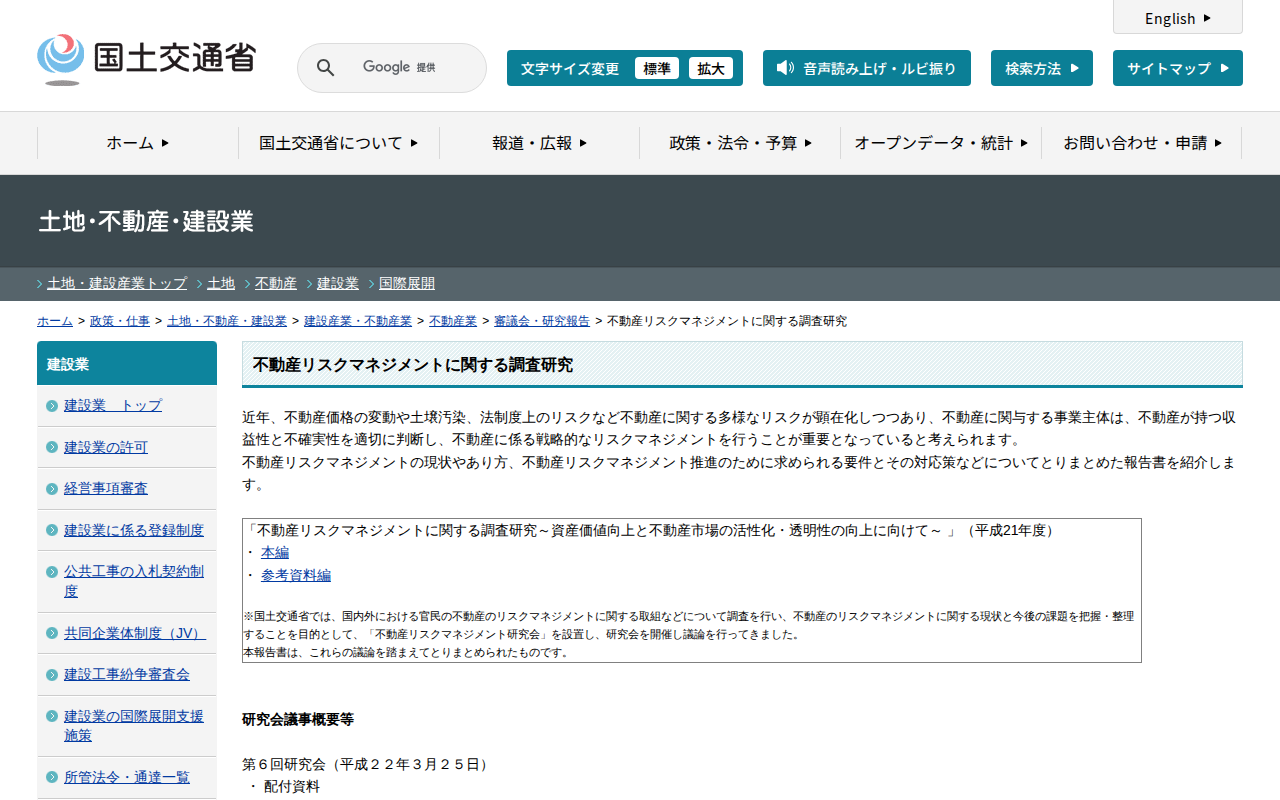Viewport: 1280px width, 800px height.
Task: Click 政策・仕事 in the breadcrumb
Action: (x=120, y=321)
